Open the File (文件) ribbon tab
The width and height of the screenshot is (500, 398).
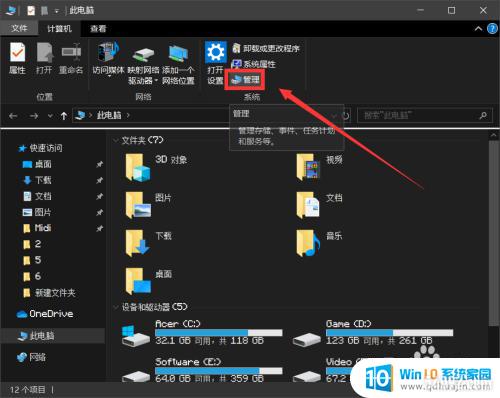coord(19,29)
